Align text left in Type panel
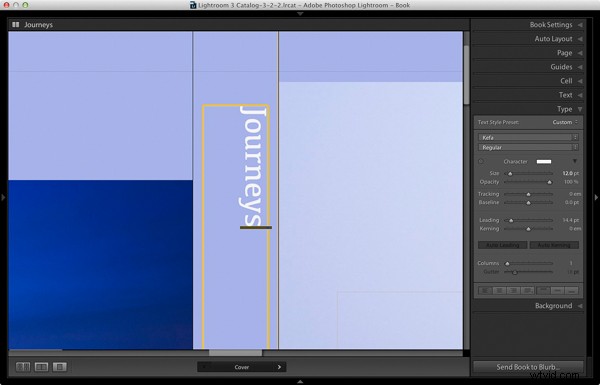The height and width of the screenshot is (385, 600). [x=485, y=291]
